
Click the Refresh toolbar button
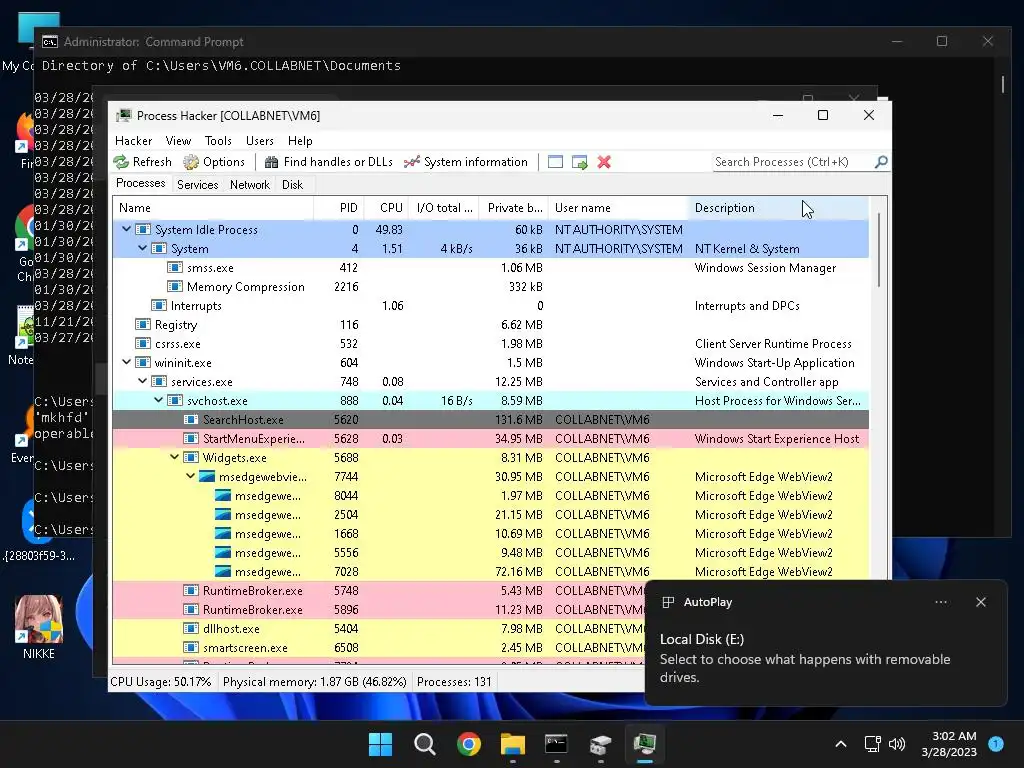[x=142, y=162]
